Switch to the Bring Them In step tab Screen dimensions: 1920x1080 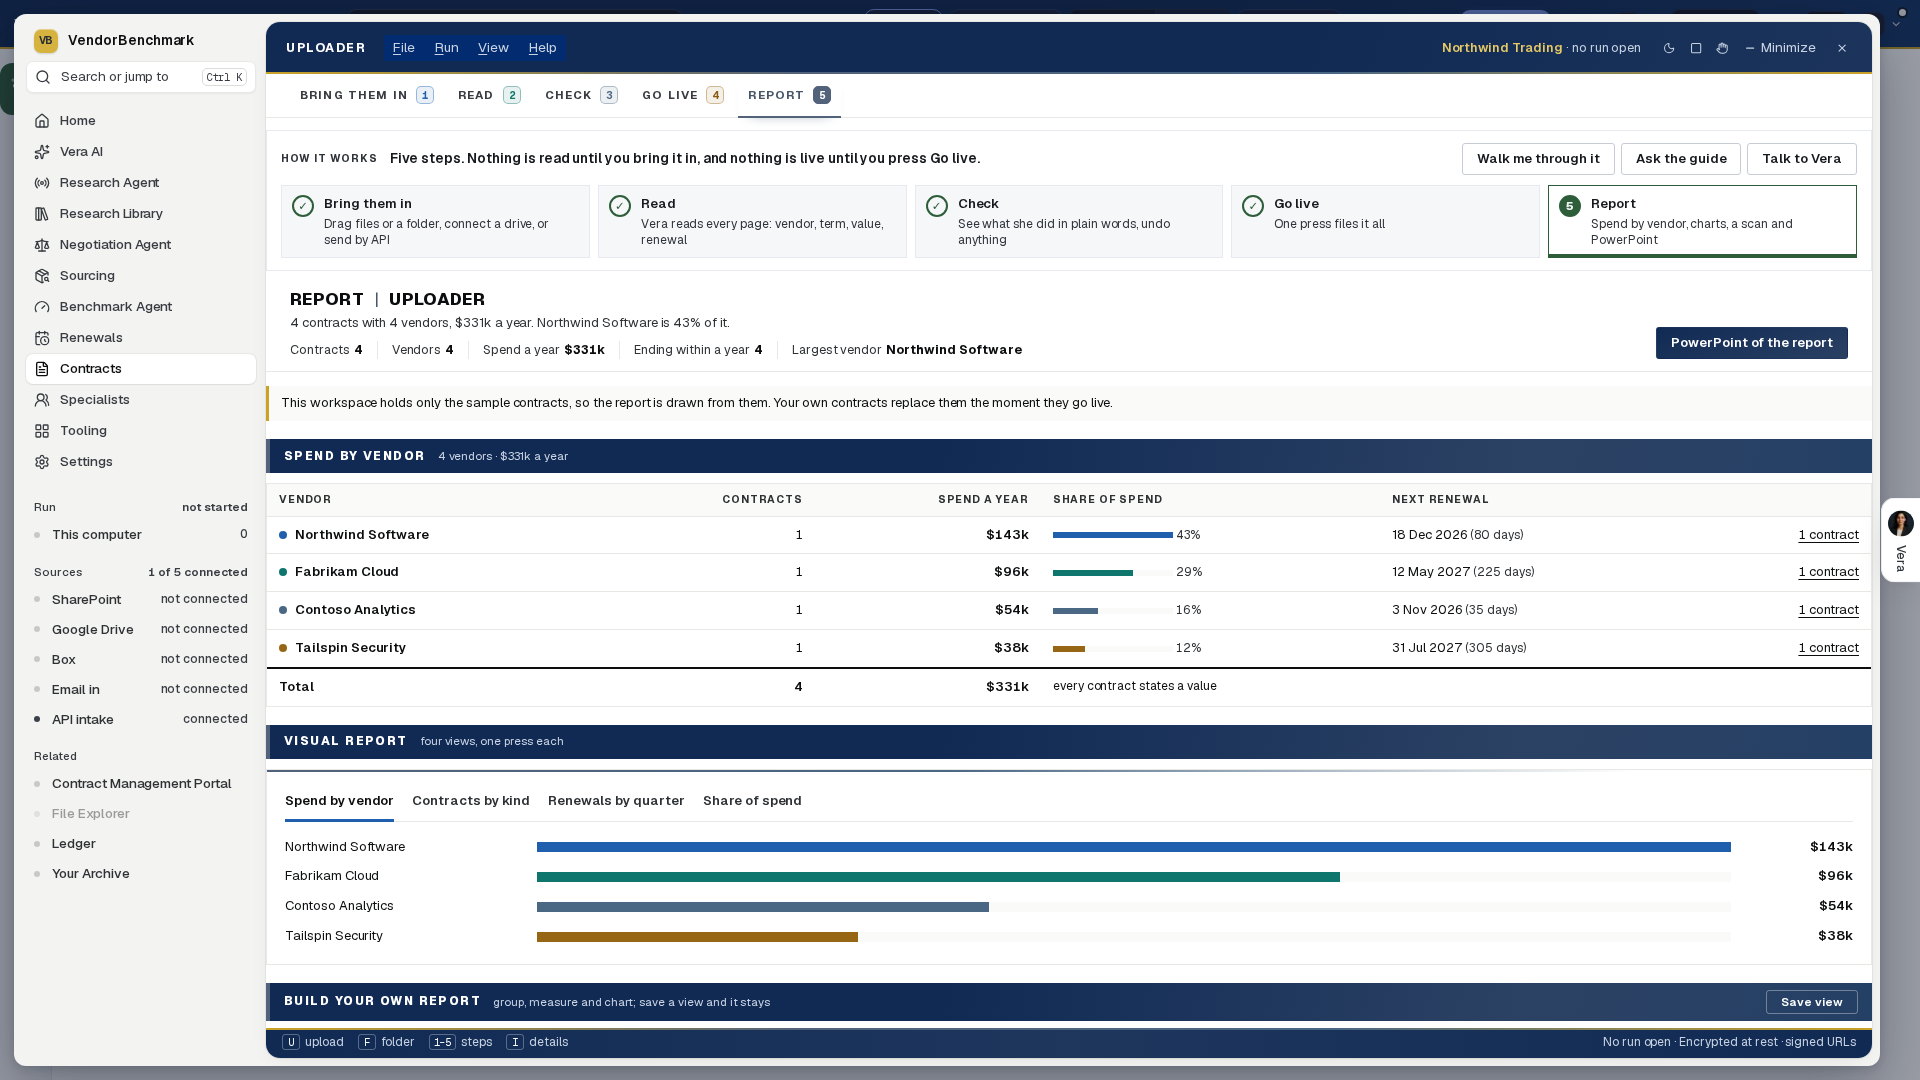[366, 95]
